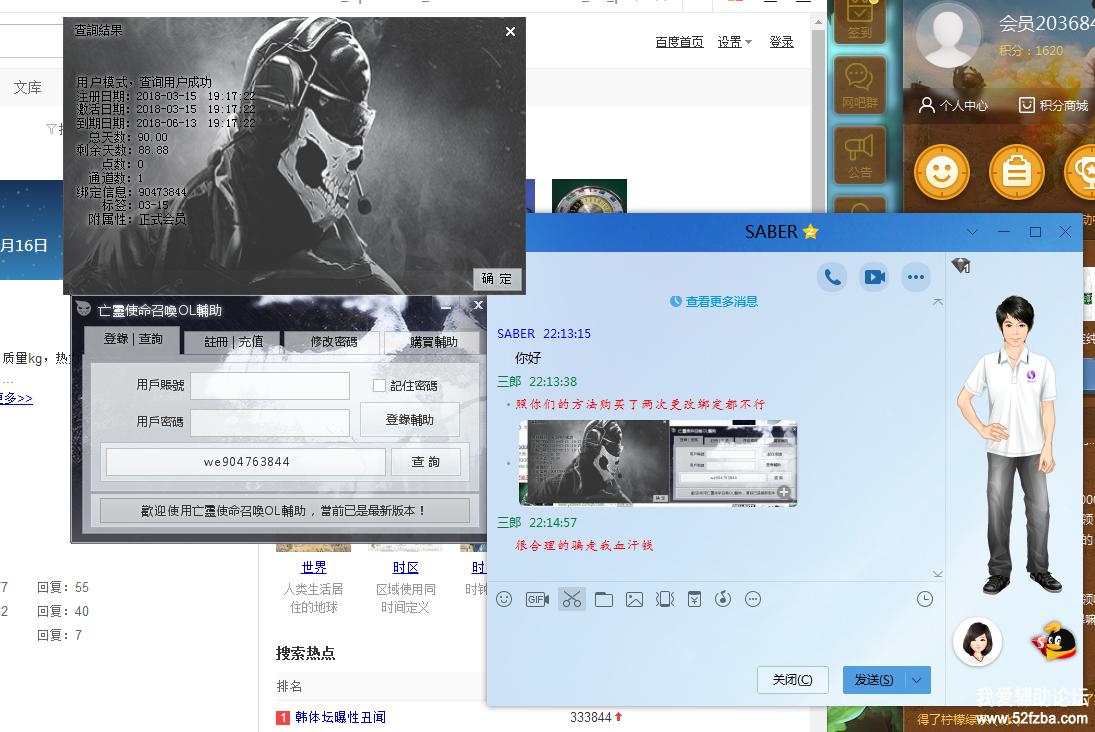Open the SABER window dropdown chevron
The width and height of the screenshot is (1095, 732).
point(972,232)
